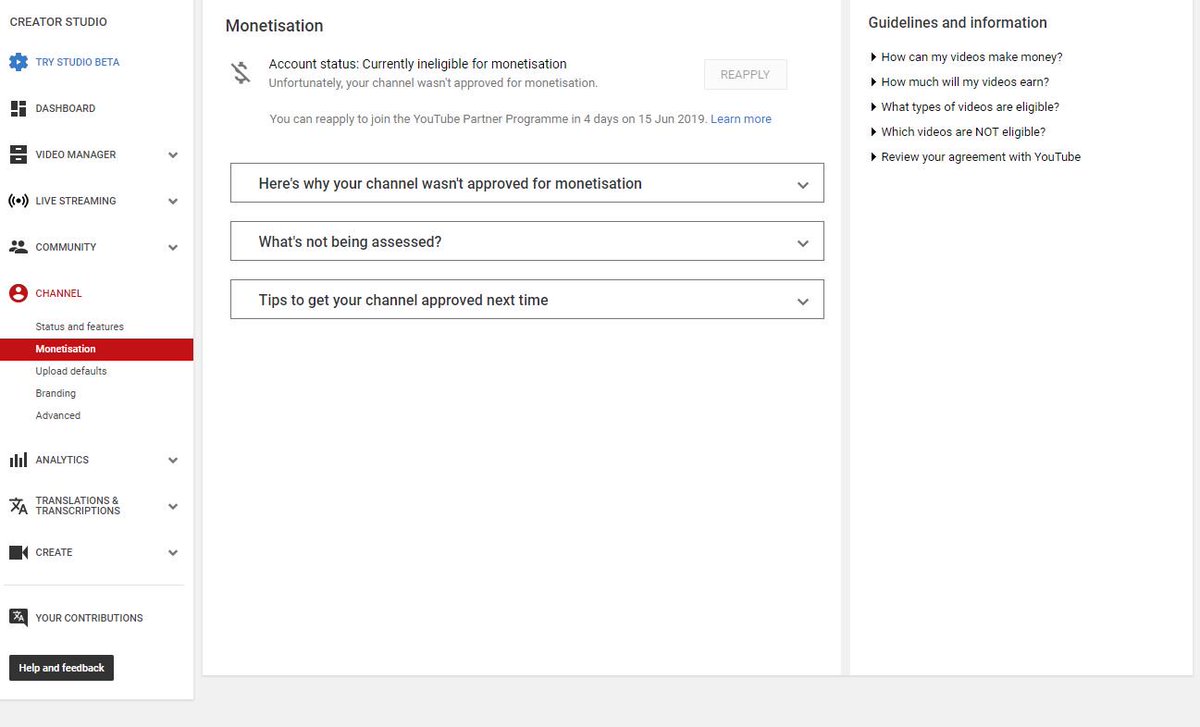Expand the Live Streaming chevron

(173, 201)
